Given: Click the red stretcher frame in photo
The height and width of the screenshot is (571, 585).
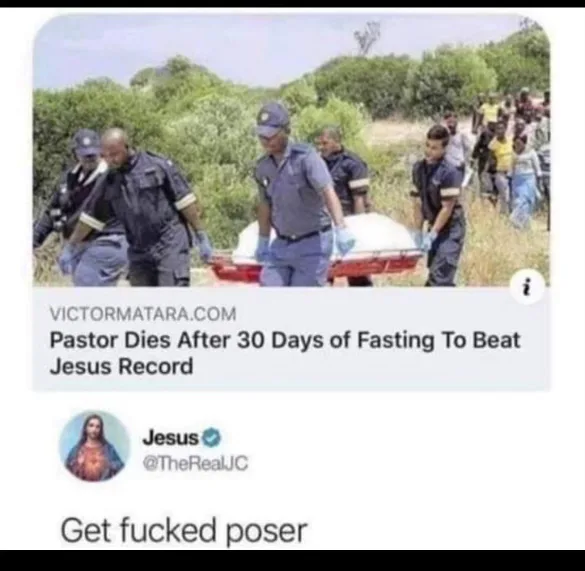Looking at the screenshot, I should 317,266.
